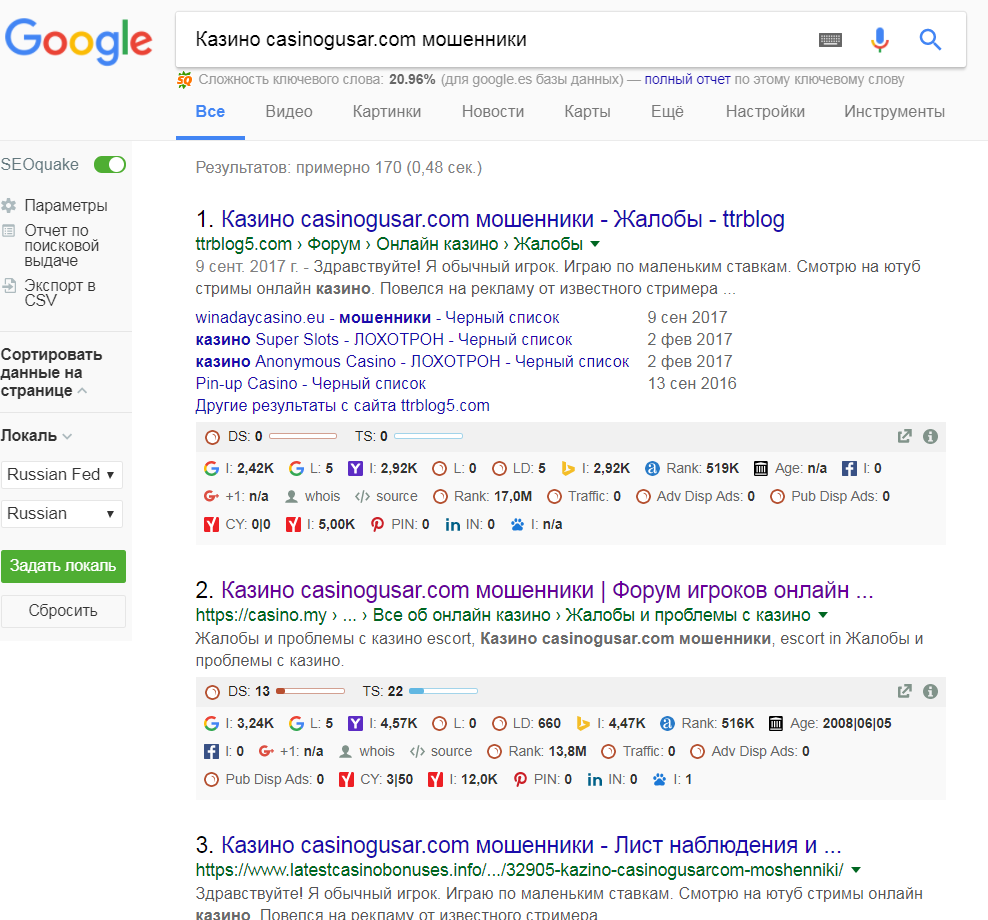Click the DS 13 progress bar
Screen dimensions: 988x920
click(311, 691)
